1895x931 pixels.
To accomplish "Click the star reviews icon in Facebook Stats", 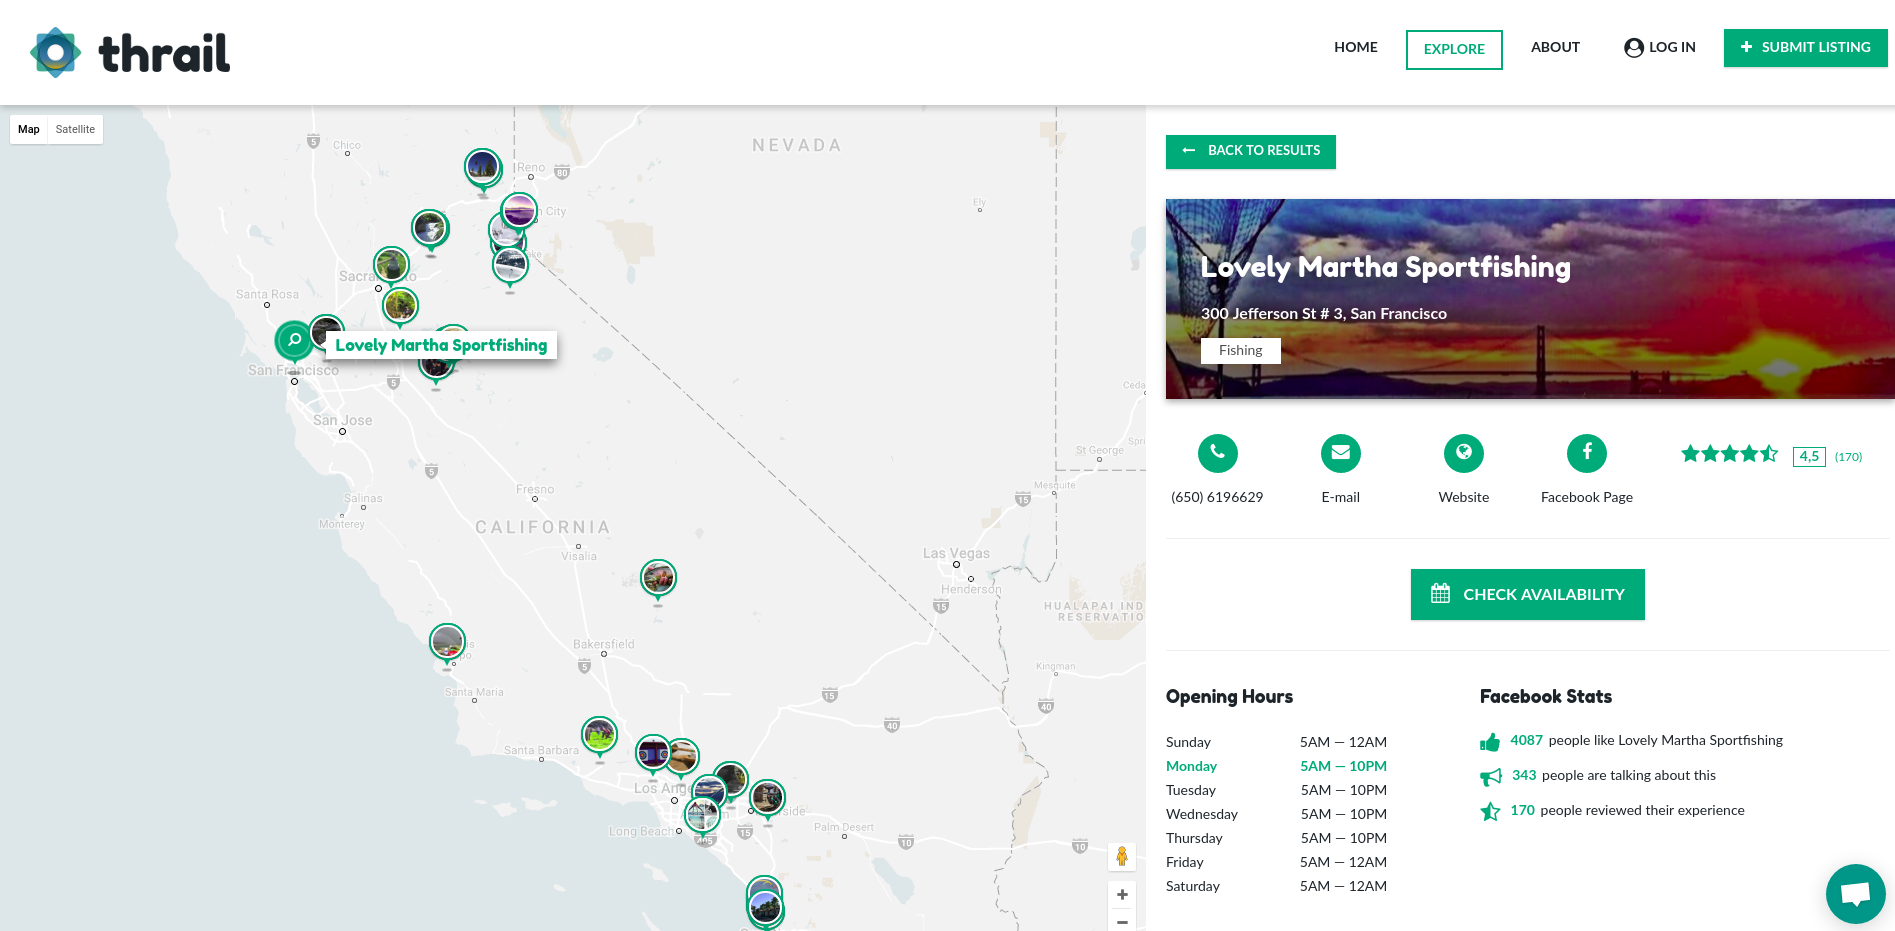I will (x=1490, y=811).
